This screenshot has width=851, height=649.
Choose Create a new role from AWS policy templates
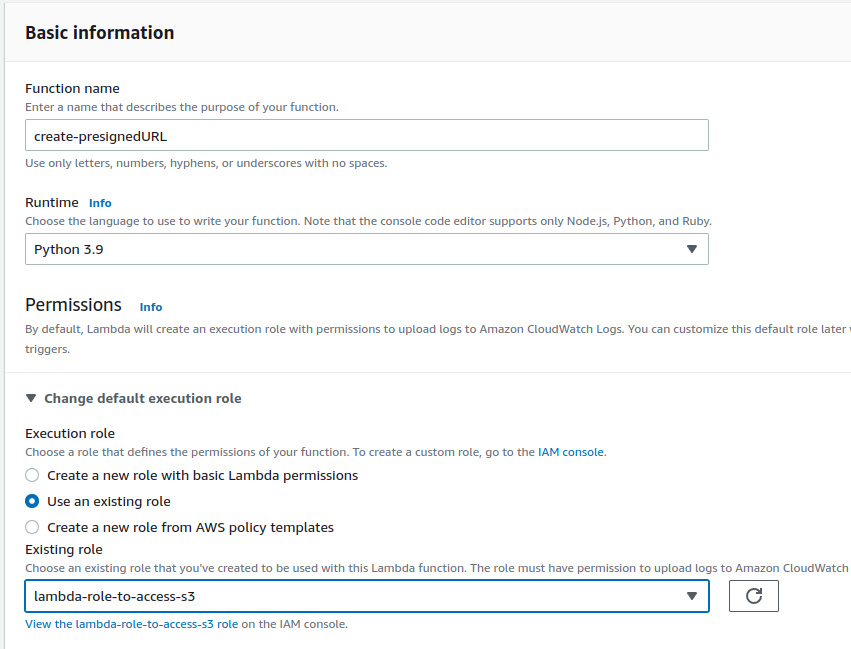pyautogui.click(x=33, y=527)
